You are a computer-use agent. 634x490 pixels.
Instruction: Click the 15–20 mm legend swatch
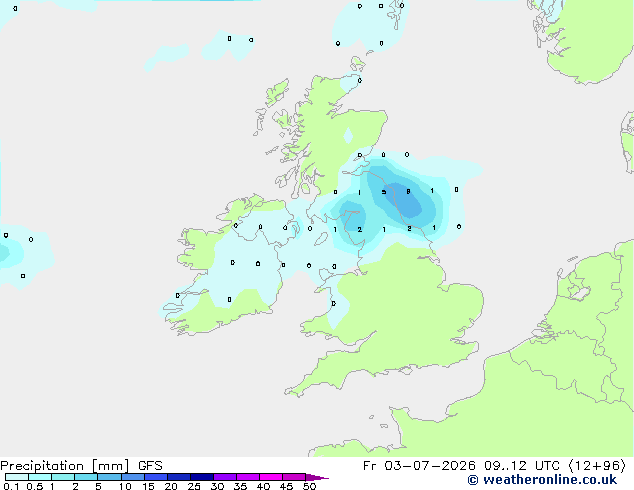pos(155,477)
